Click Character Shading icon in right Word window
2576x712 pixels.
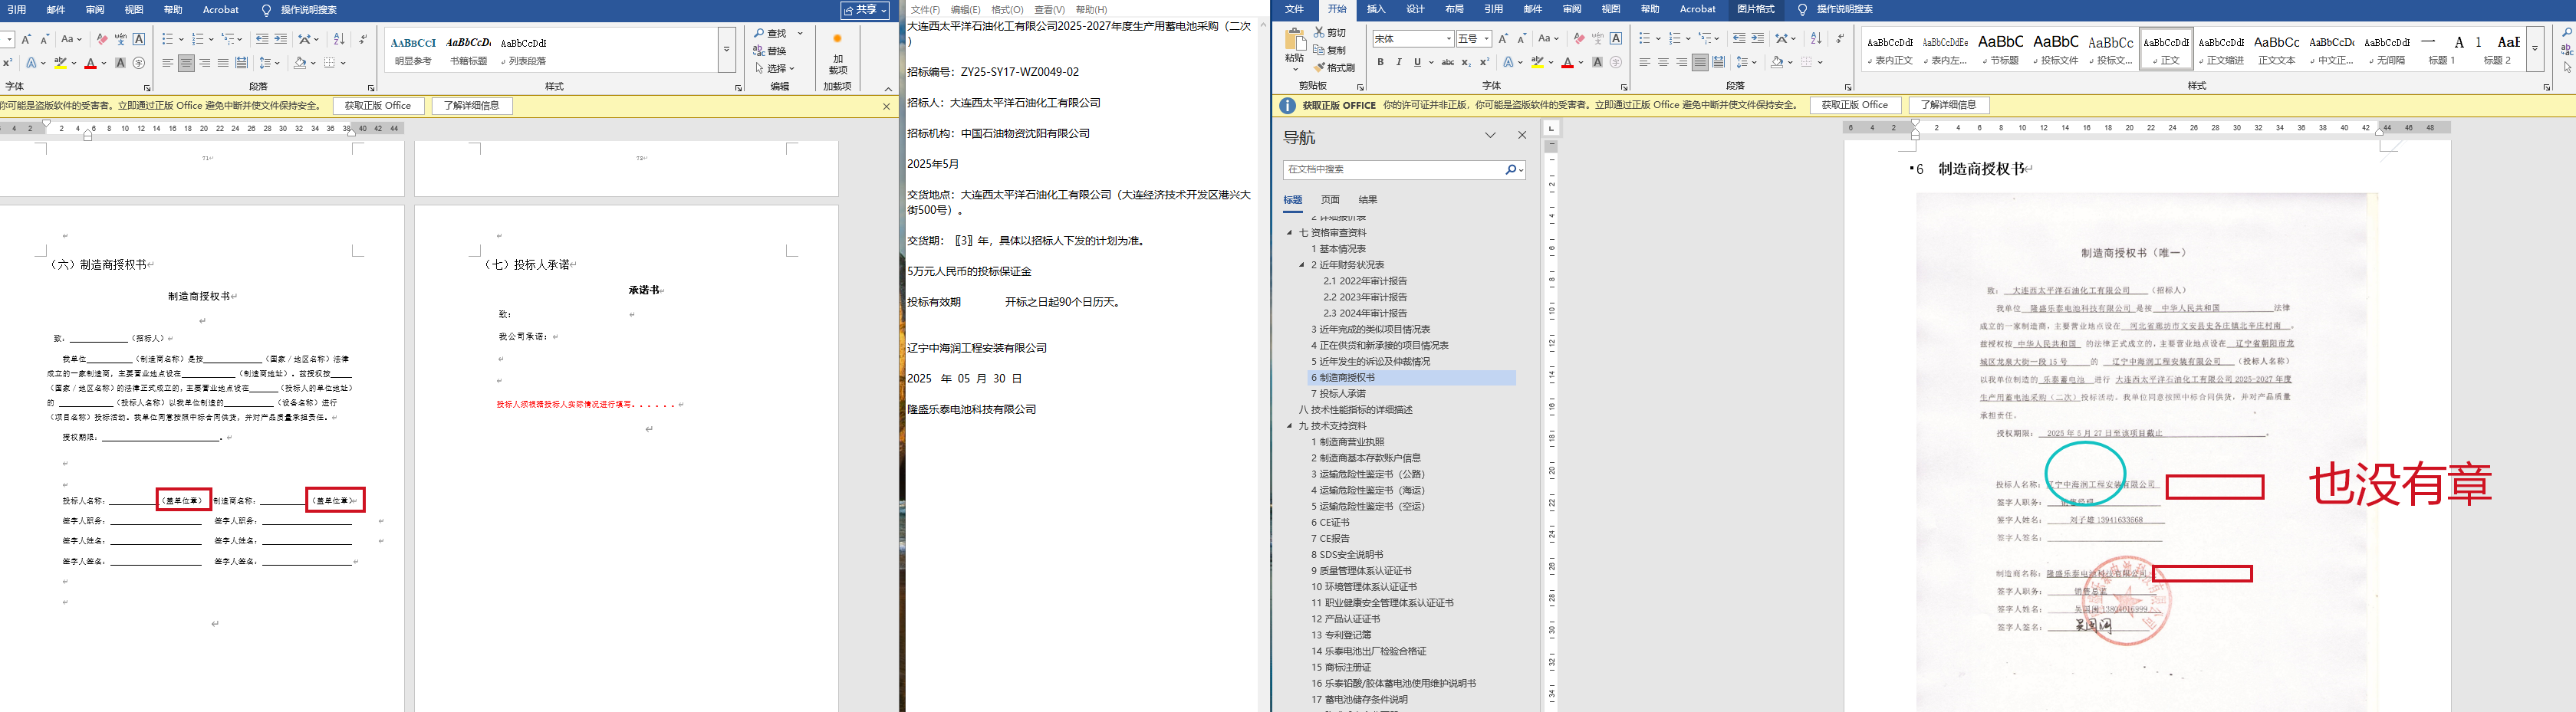[x=1597, y=62]
